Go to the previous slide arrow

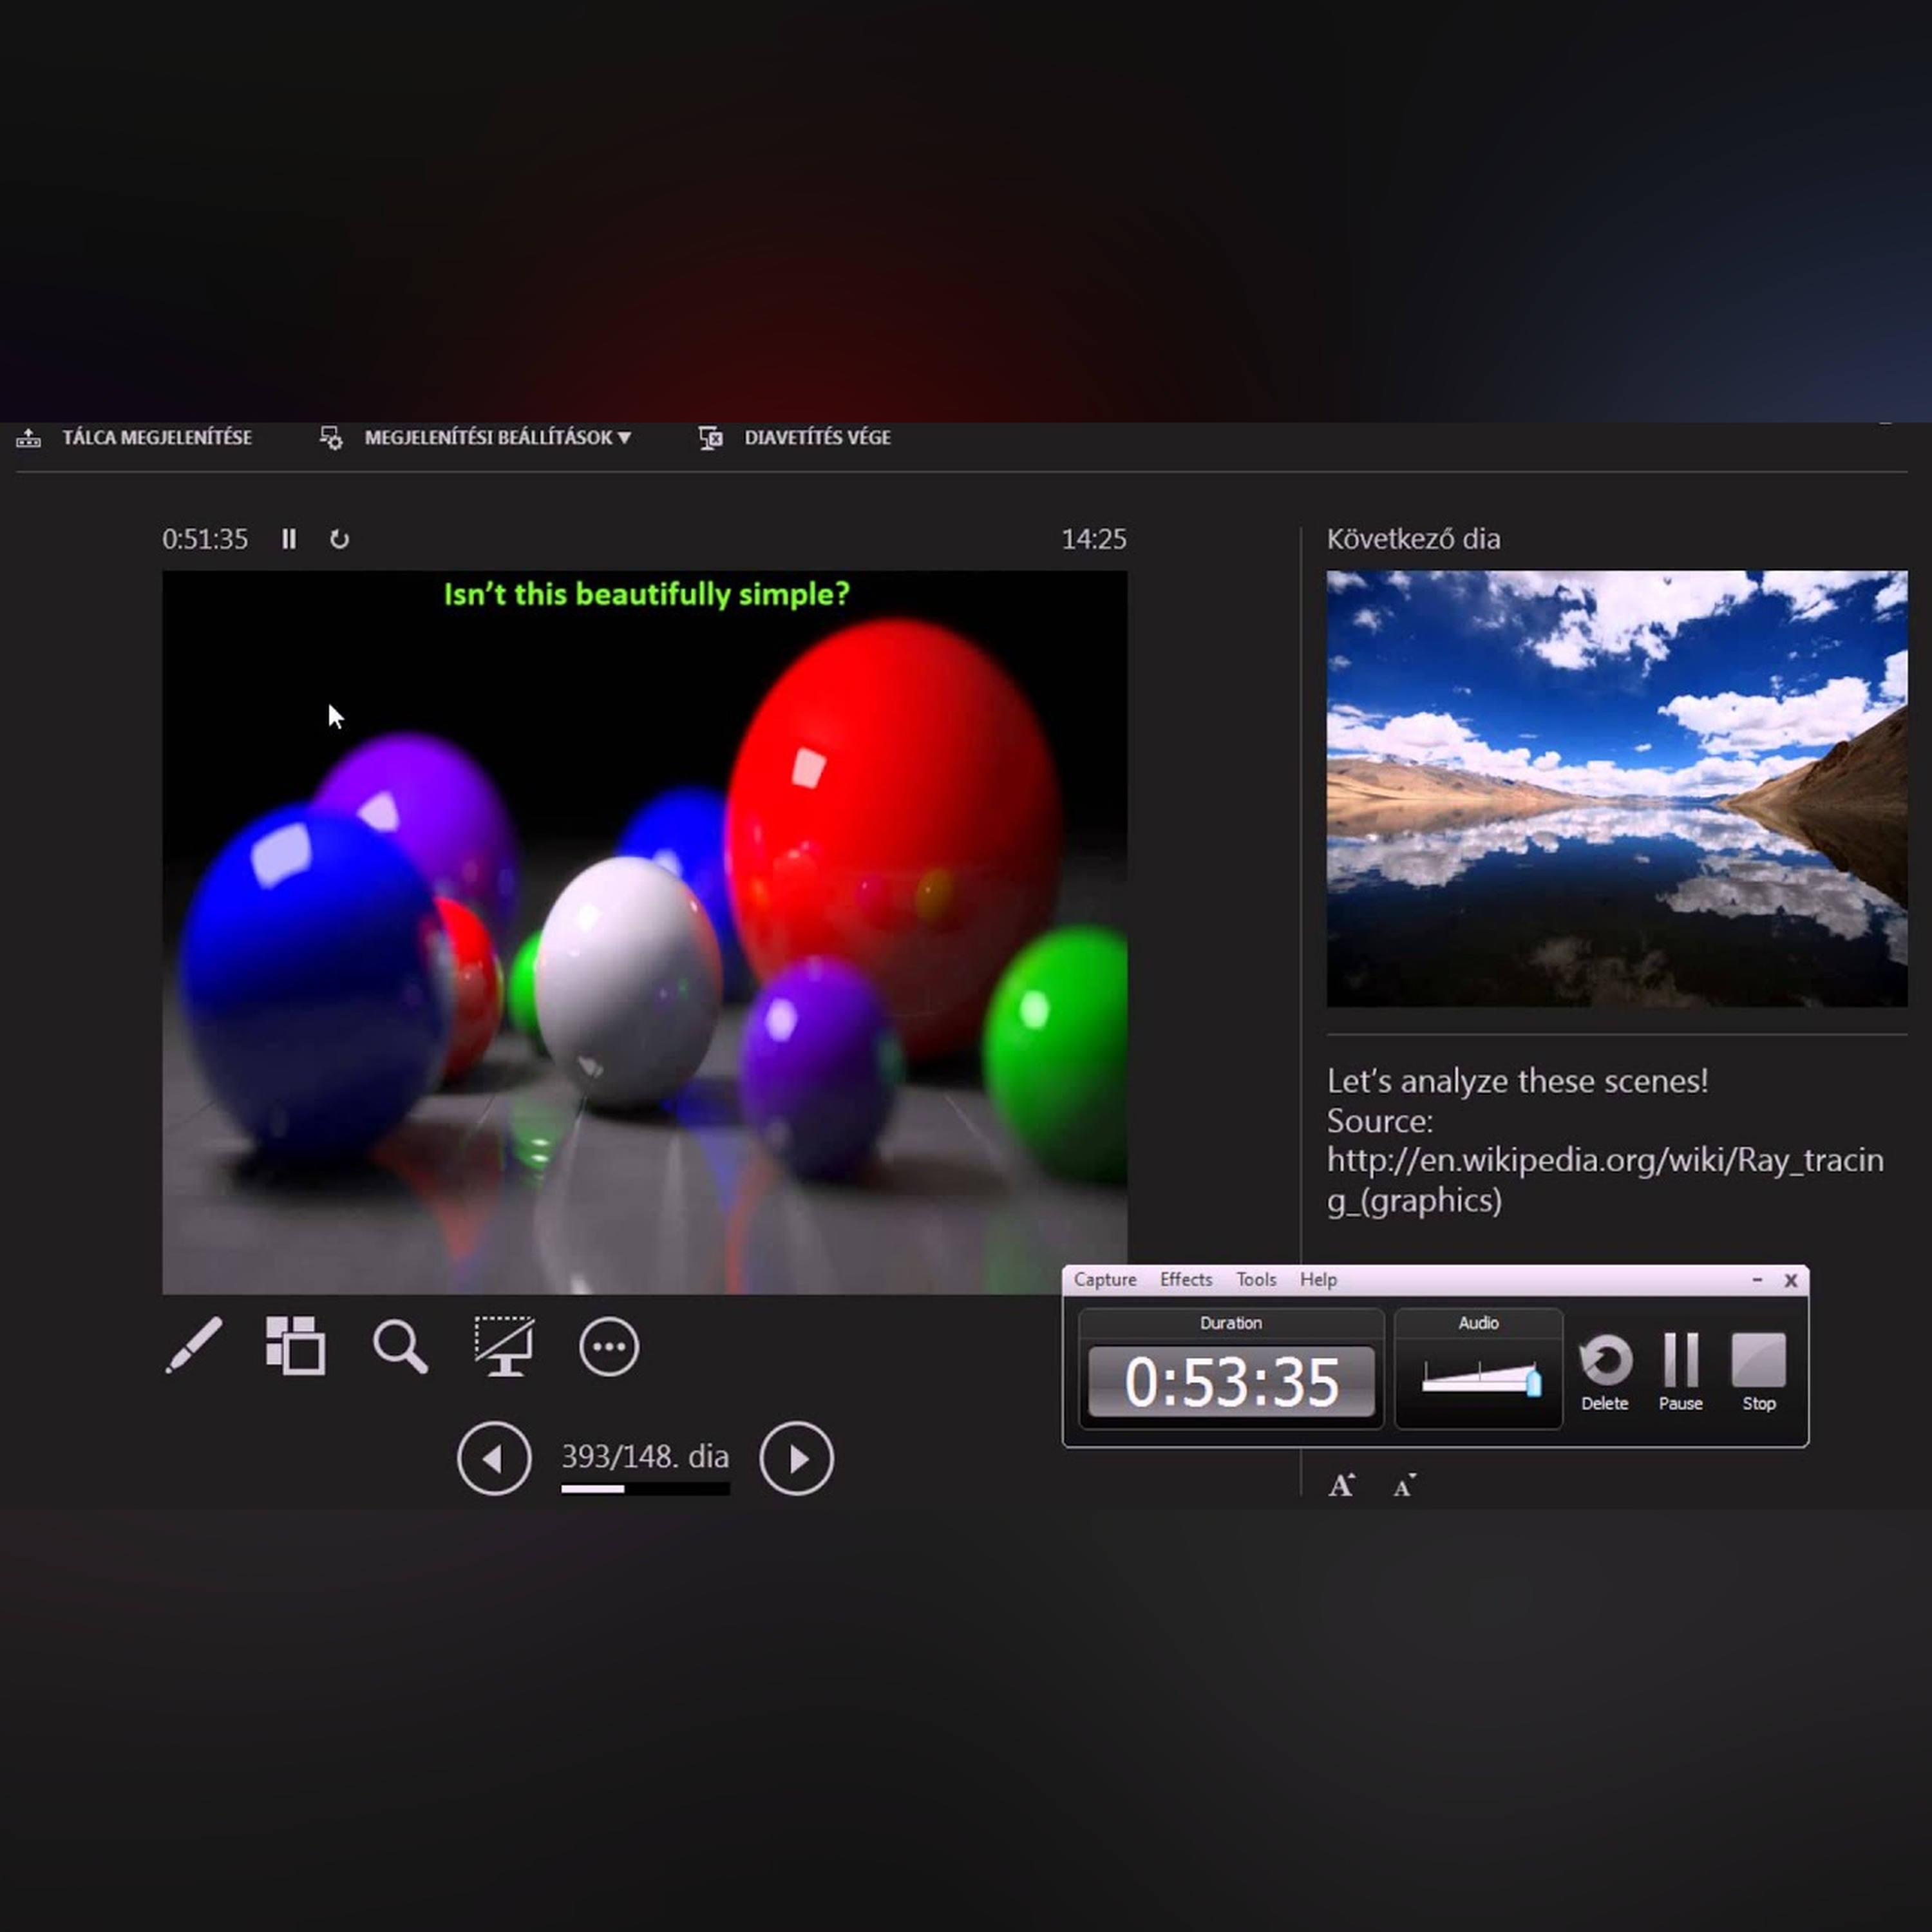494,1458
